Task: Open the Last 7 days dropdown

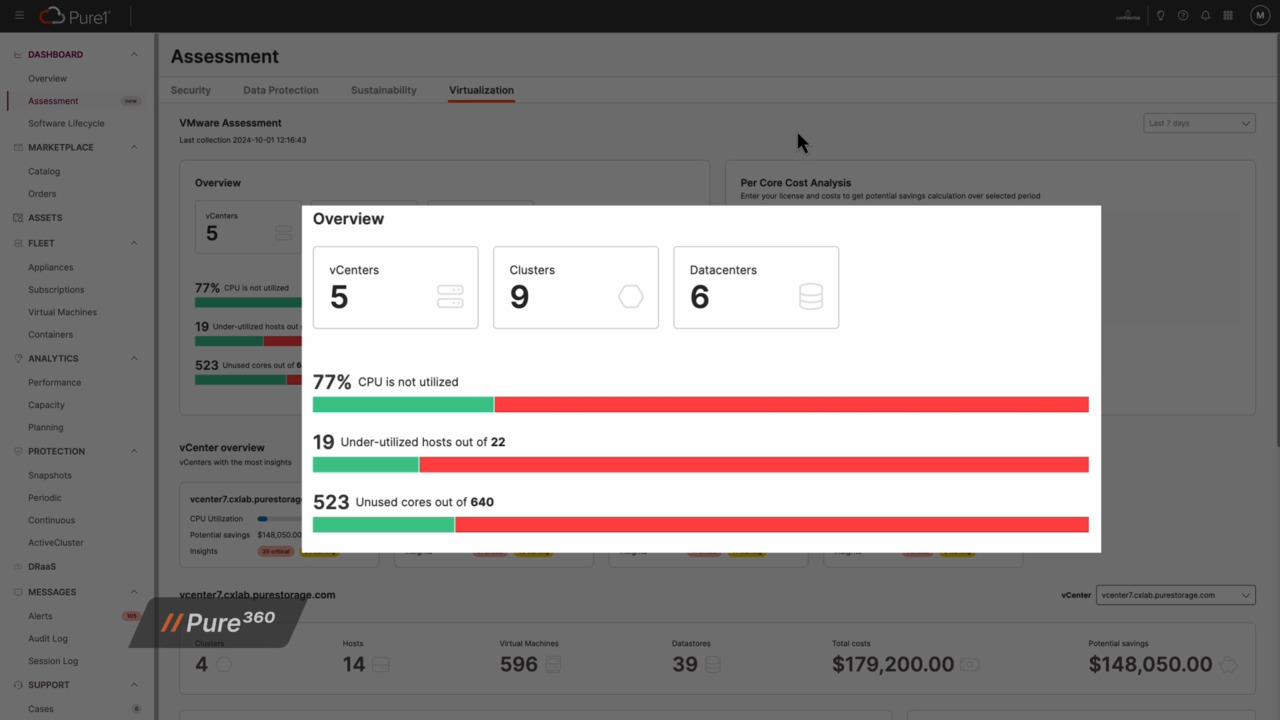Action: 1199,123
